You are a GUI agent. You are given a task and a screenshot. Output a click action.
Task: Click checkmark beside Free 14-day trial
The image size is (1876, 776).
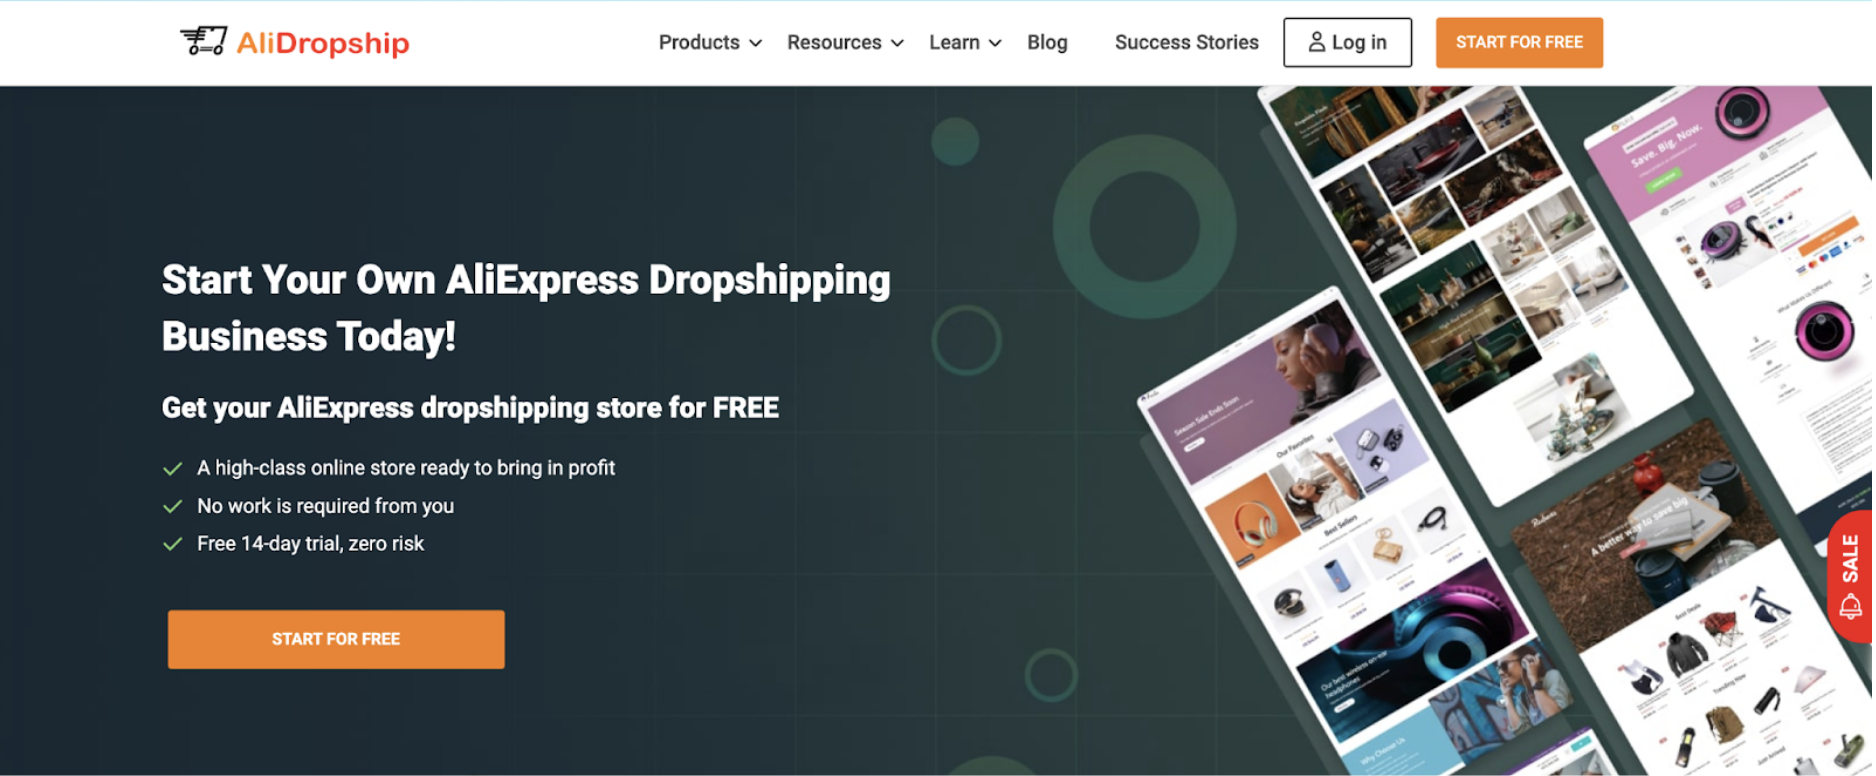[173, 544]
